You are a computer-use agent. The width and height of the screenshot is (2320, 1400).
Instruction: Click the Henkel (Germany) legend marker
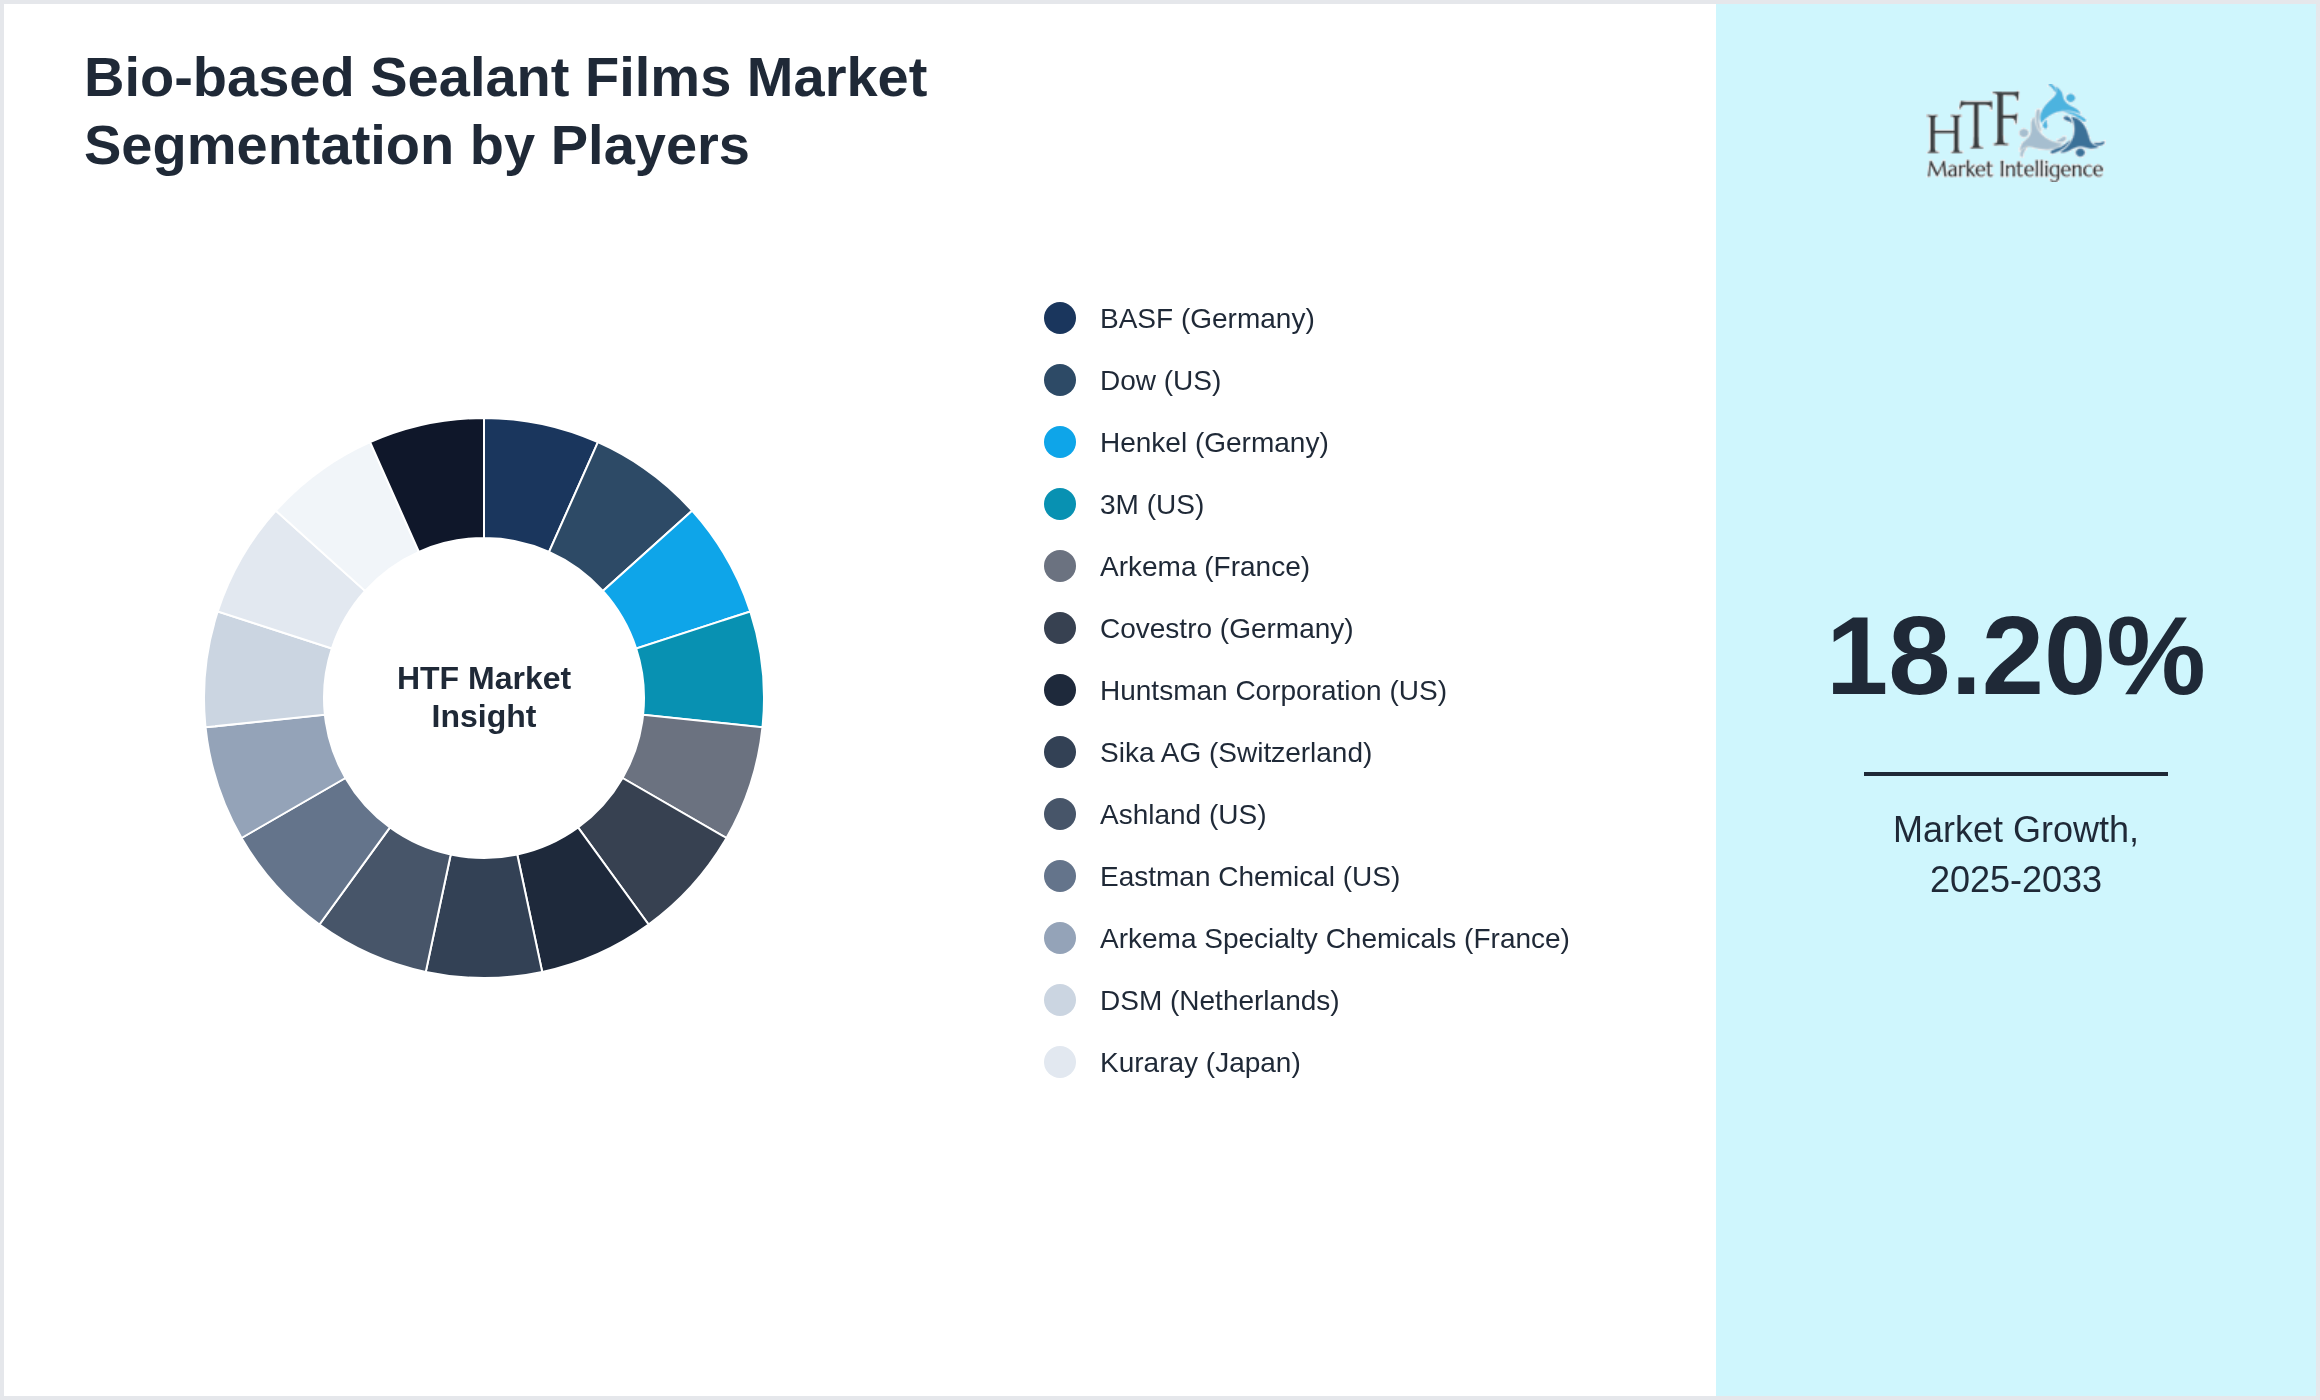(x=1059, y=442)
